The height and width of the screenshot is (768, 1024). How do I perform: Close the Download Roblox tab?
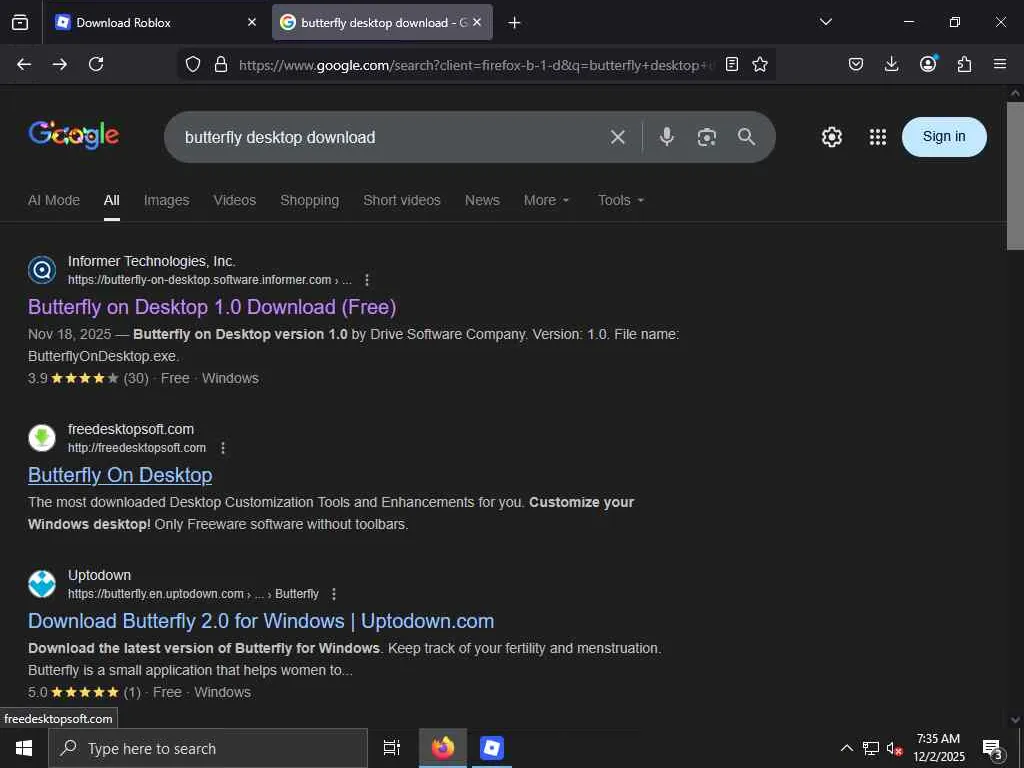coord(252,22)
